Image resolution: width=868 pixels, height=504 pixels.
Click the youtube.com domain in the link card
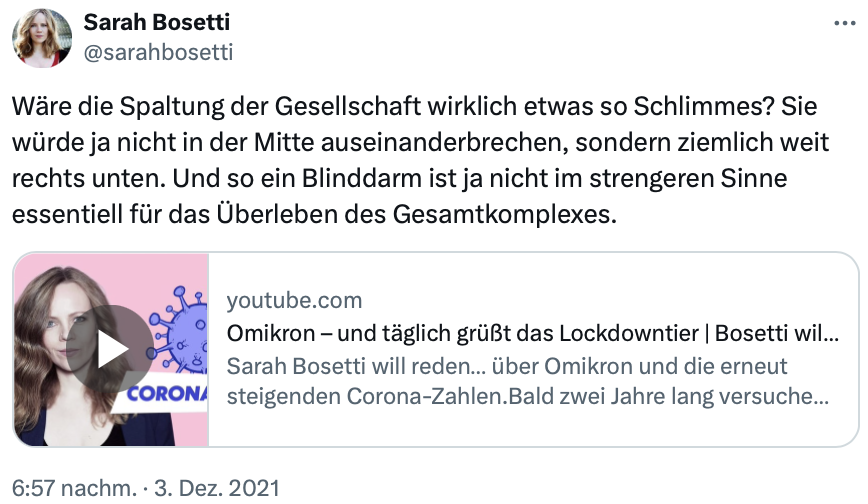(x=294, y=301)
